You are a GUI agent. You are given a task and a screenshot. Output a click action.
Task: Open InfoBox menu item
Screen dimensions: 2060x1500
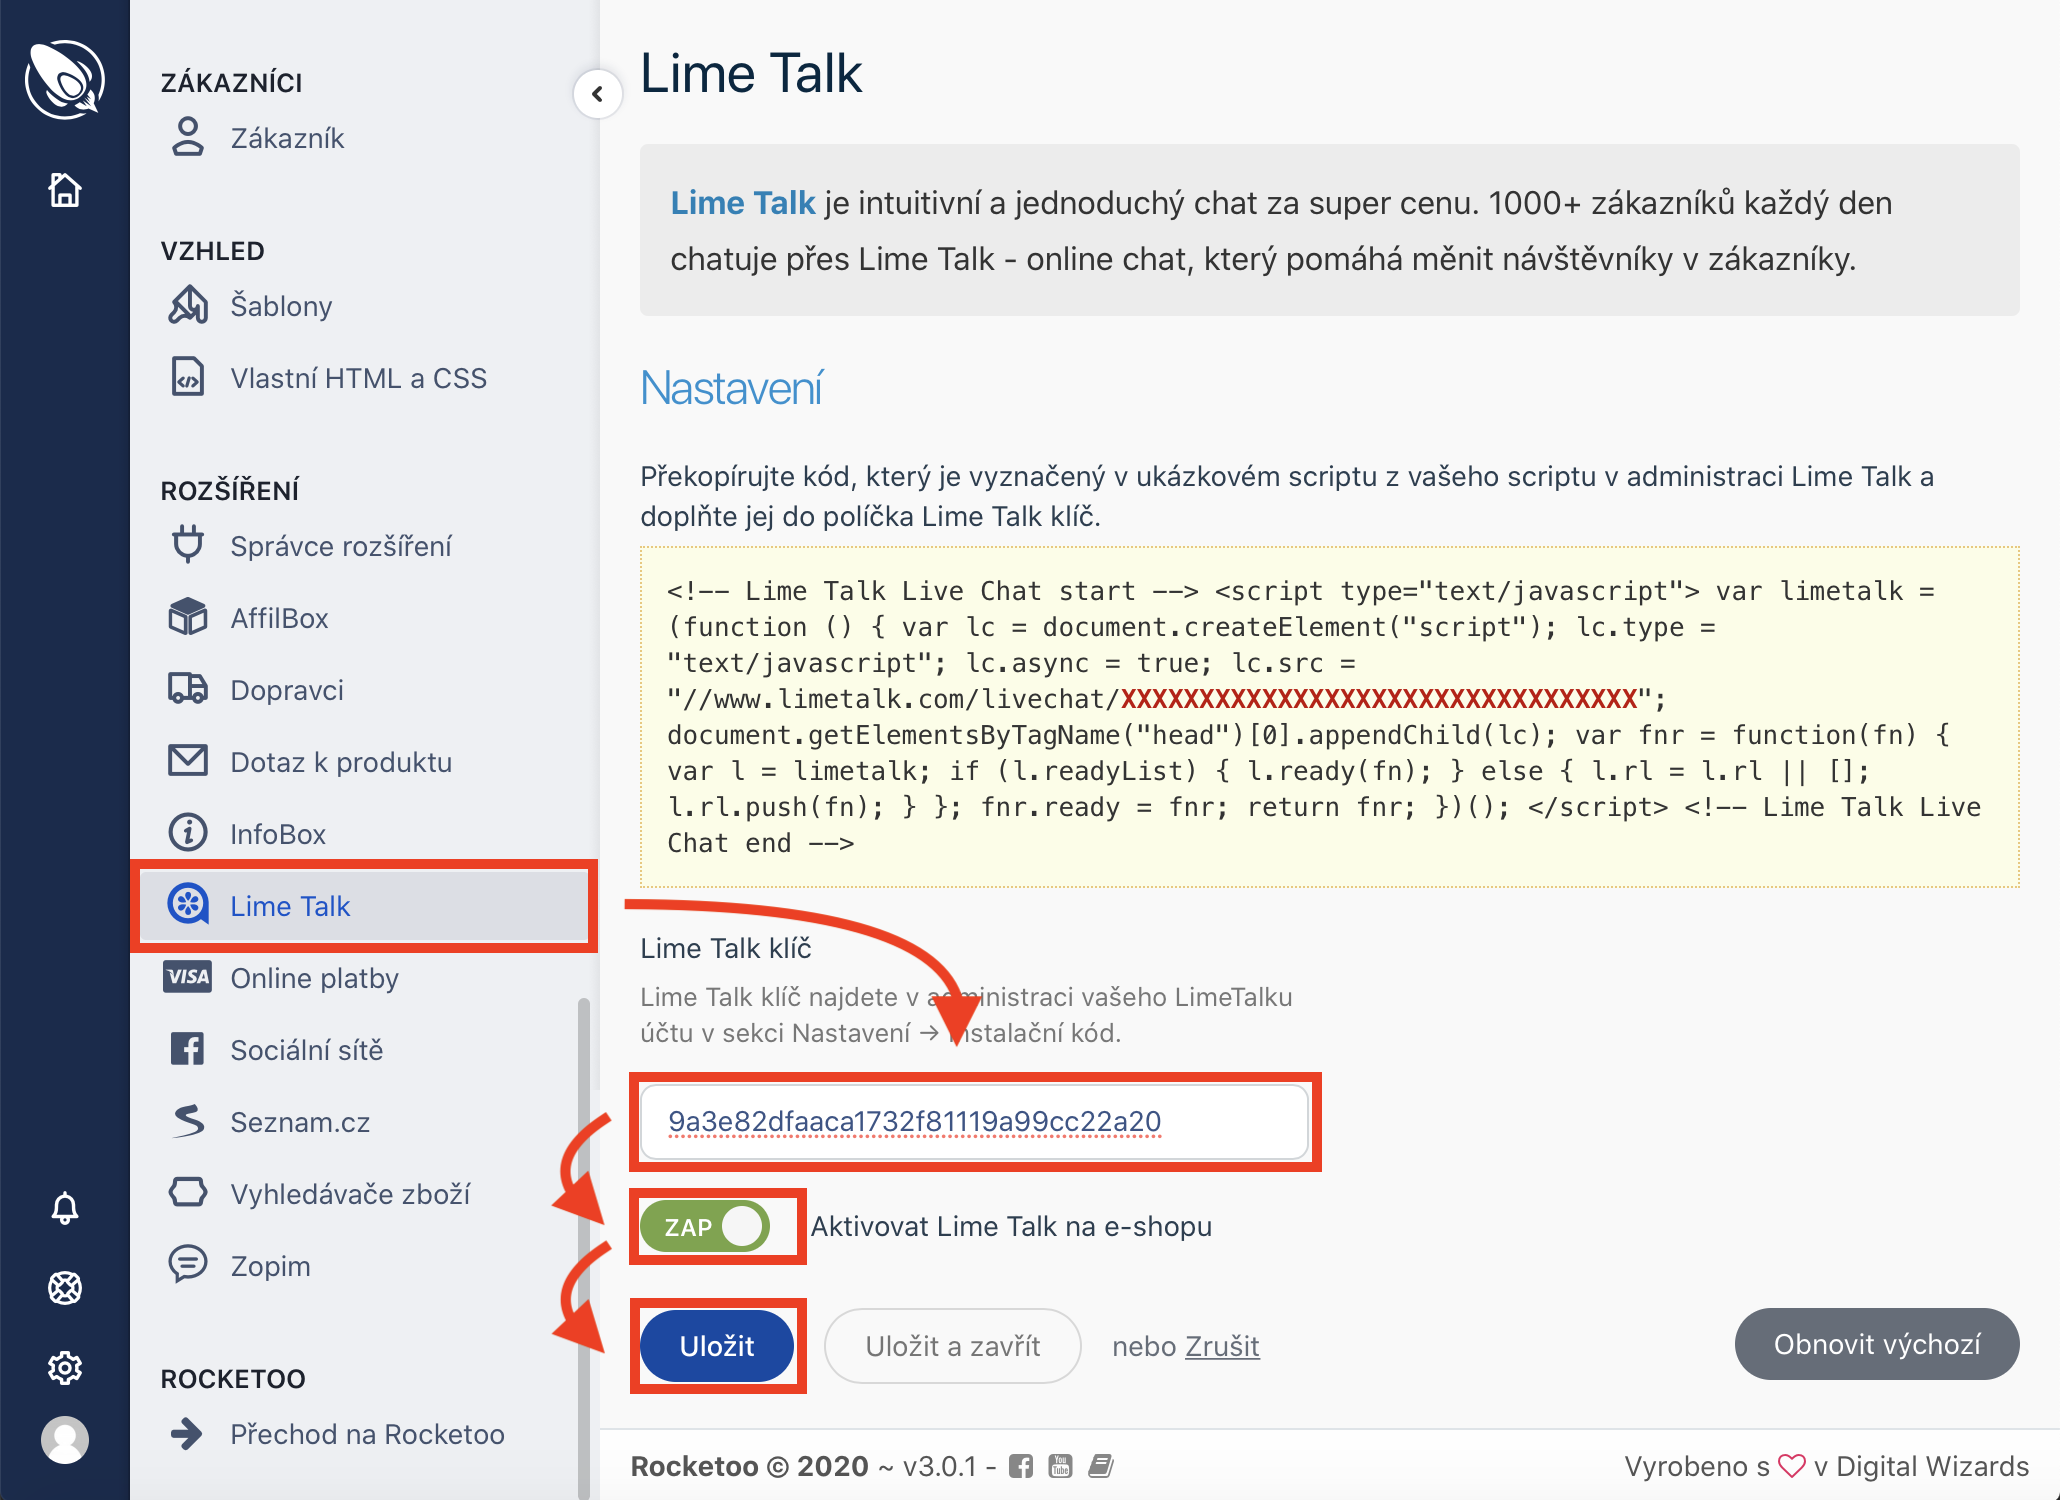click(278, 834)
